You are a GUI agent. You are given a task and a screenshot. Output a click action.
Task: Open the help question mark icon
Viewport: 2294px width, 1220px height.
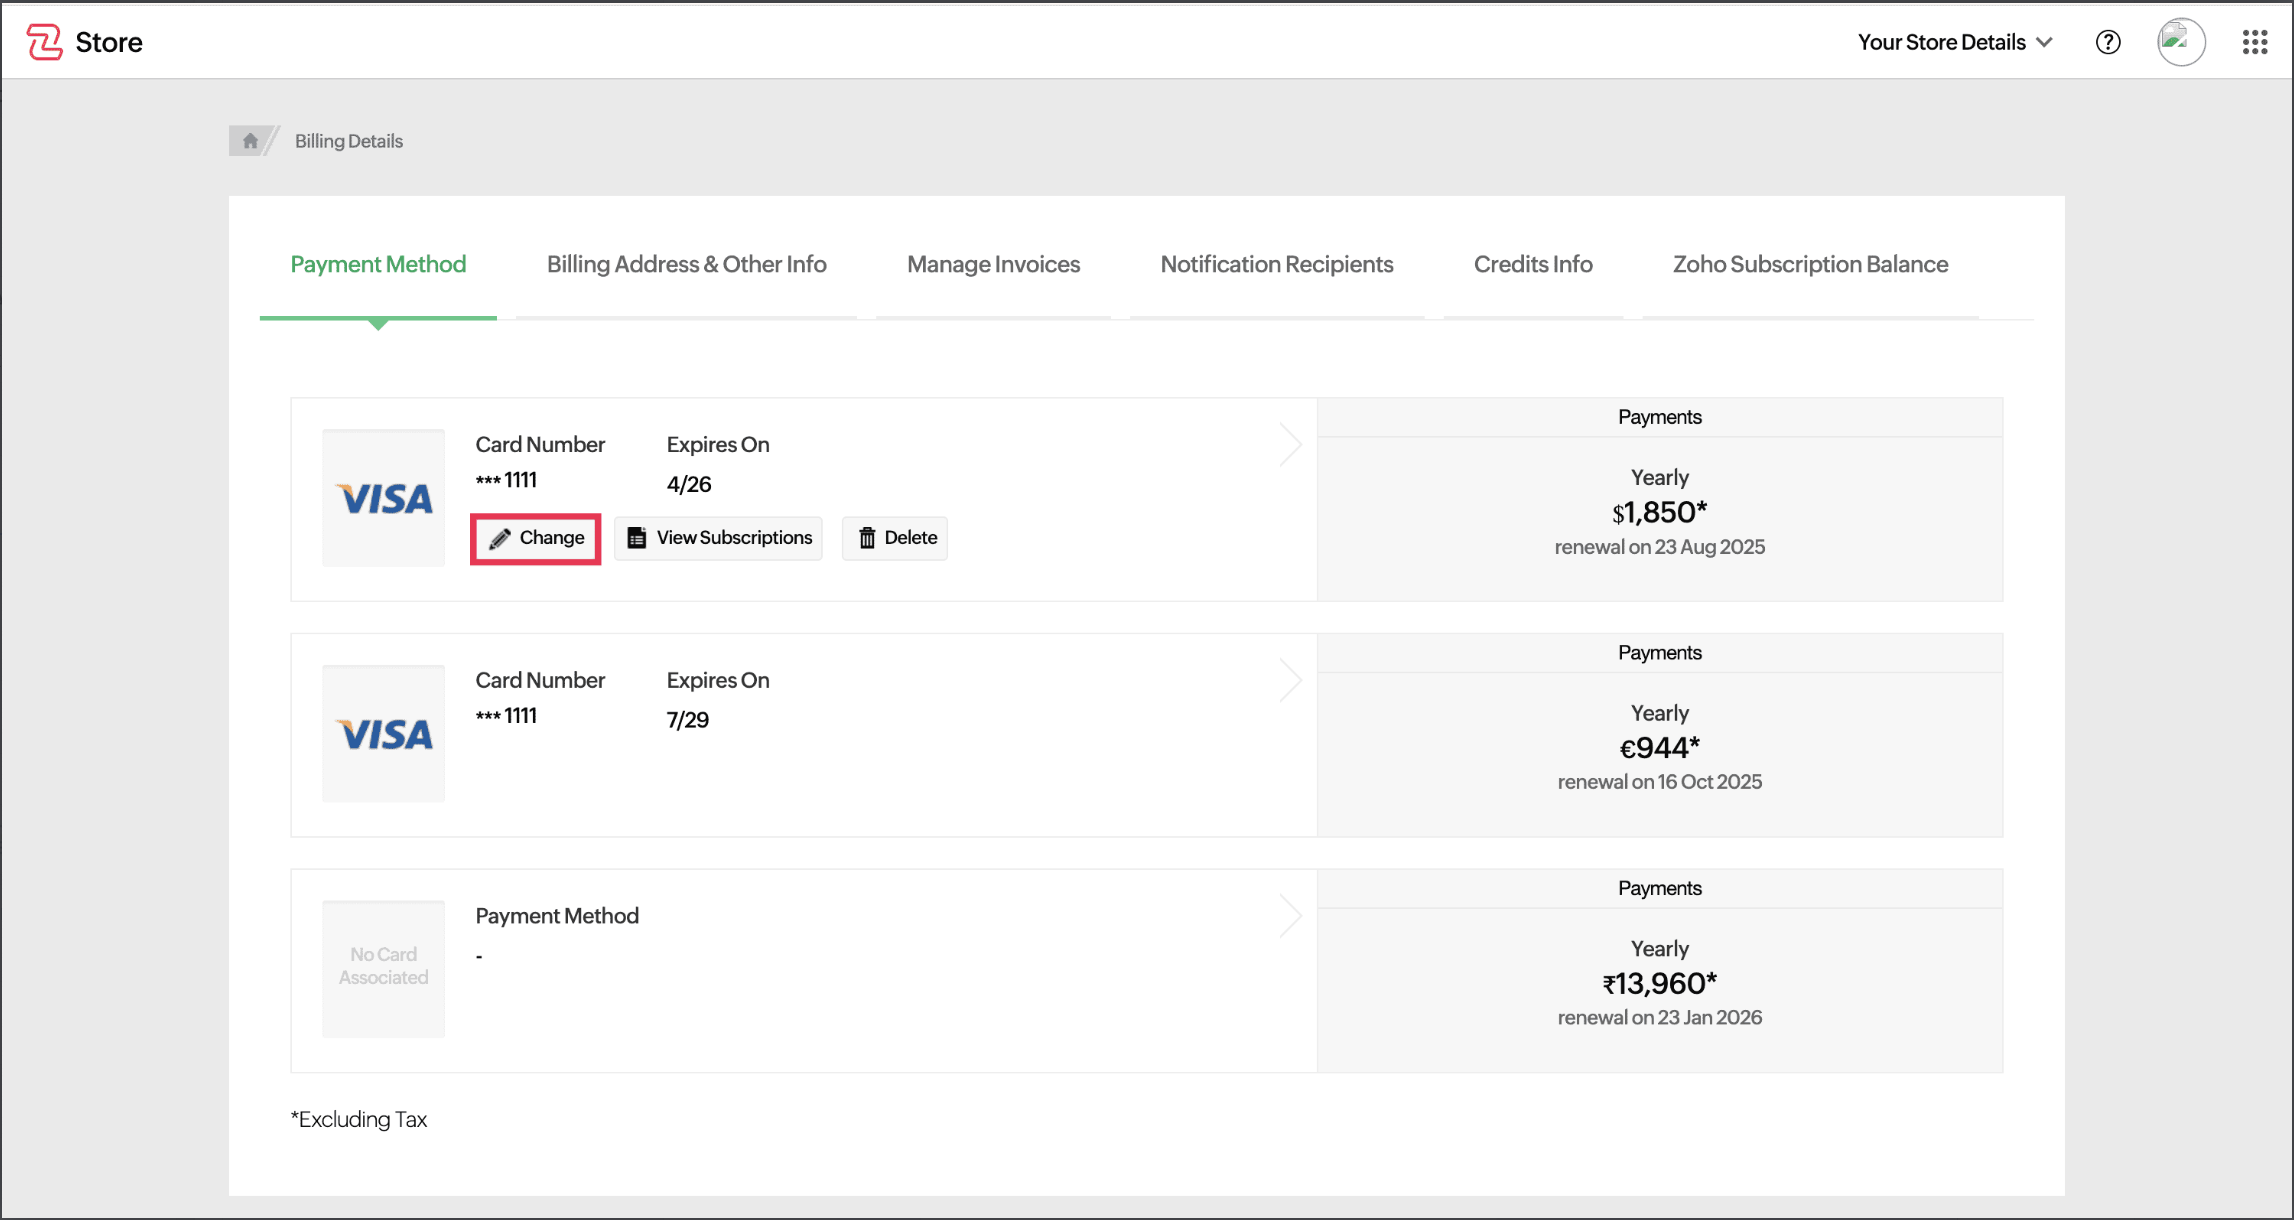2108,42
